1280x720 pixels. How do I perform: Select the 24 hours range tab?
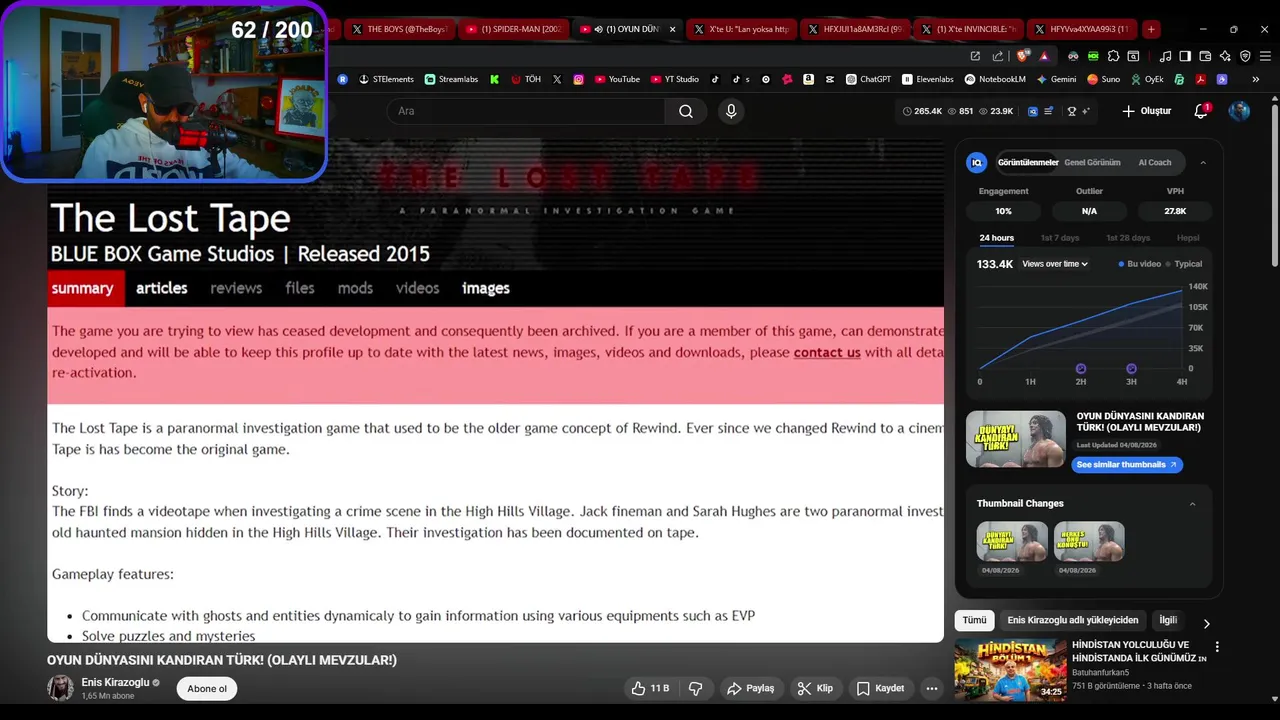pos(996,238)
